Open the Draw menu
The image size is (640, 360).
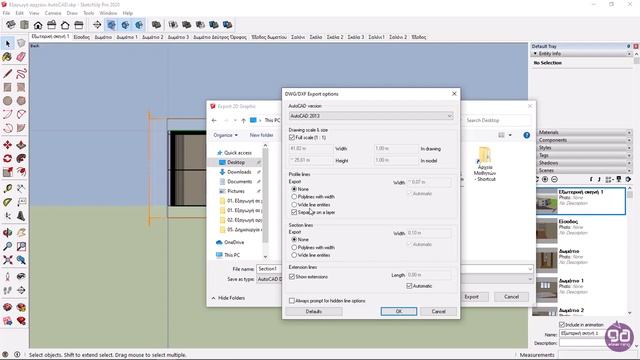72,13
